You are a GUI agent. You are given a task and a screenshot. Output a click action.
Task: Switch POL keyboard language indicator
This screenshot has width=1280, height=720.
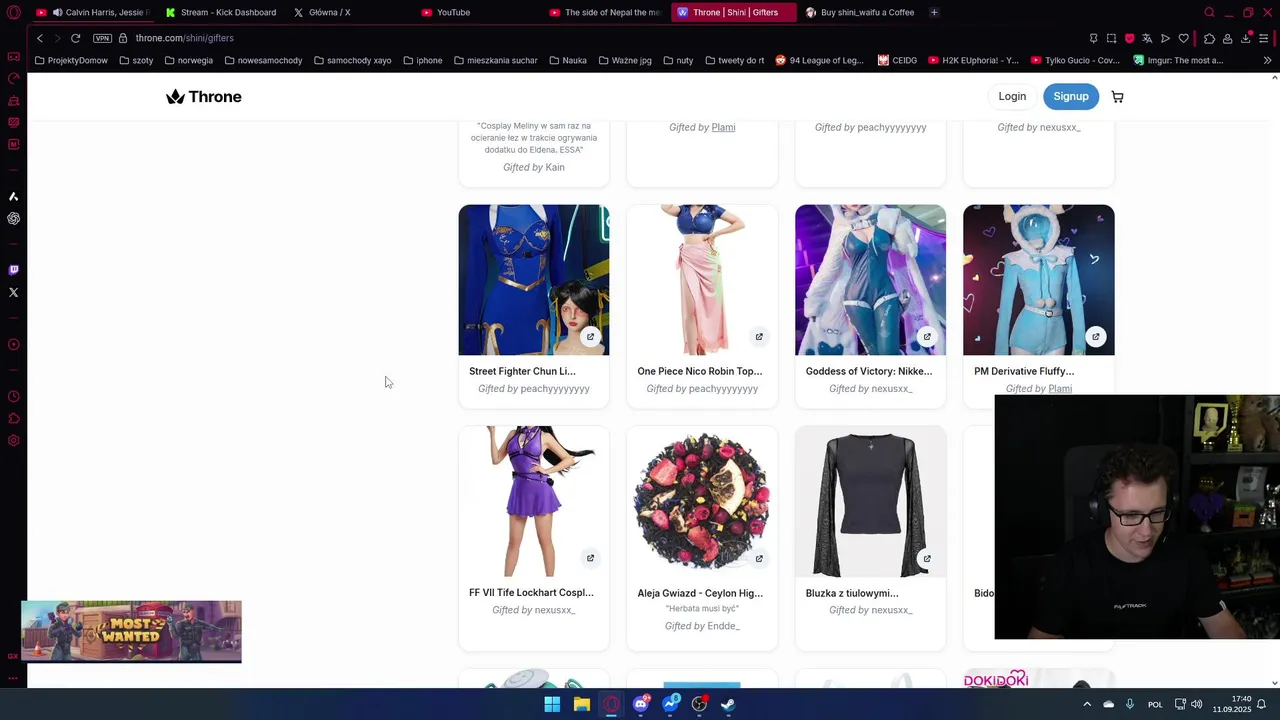[x=1155, y=704]
